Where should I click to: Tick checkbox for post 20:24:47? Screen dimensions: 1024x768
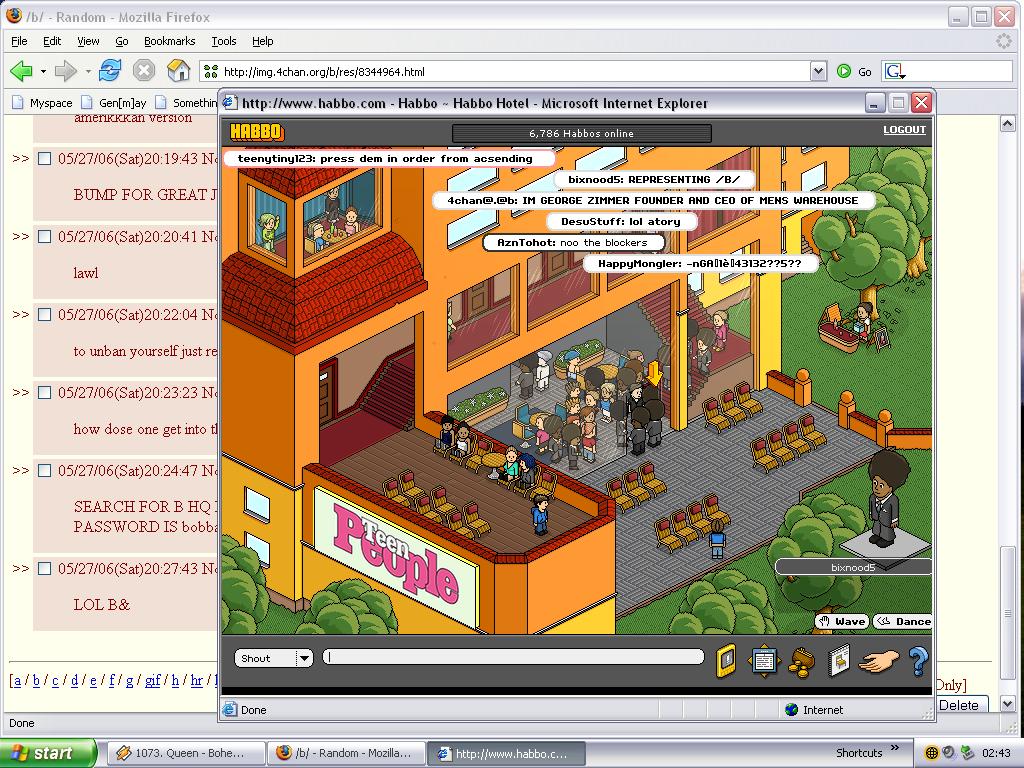44,470
